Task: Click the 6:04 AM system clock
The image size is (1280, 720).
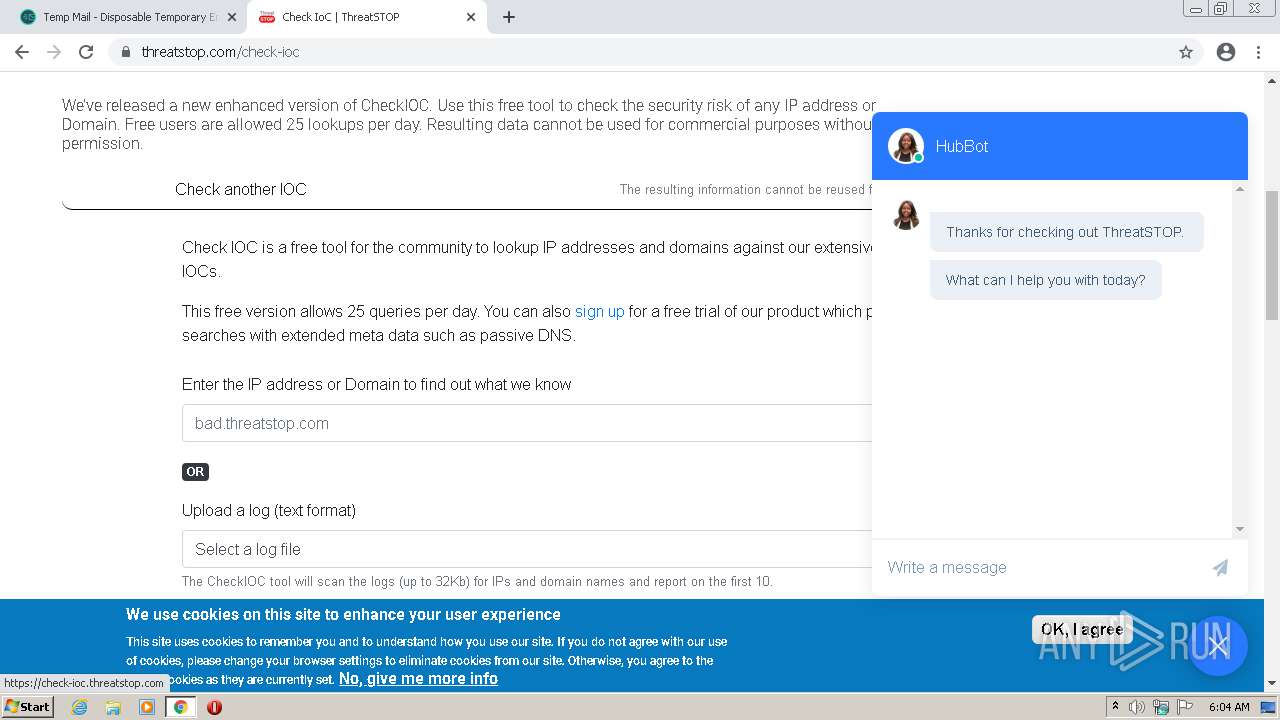Action: point(1229,707)
